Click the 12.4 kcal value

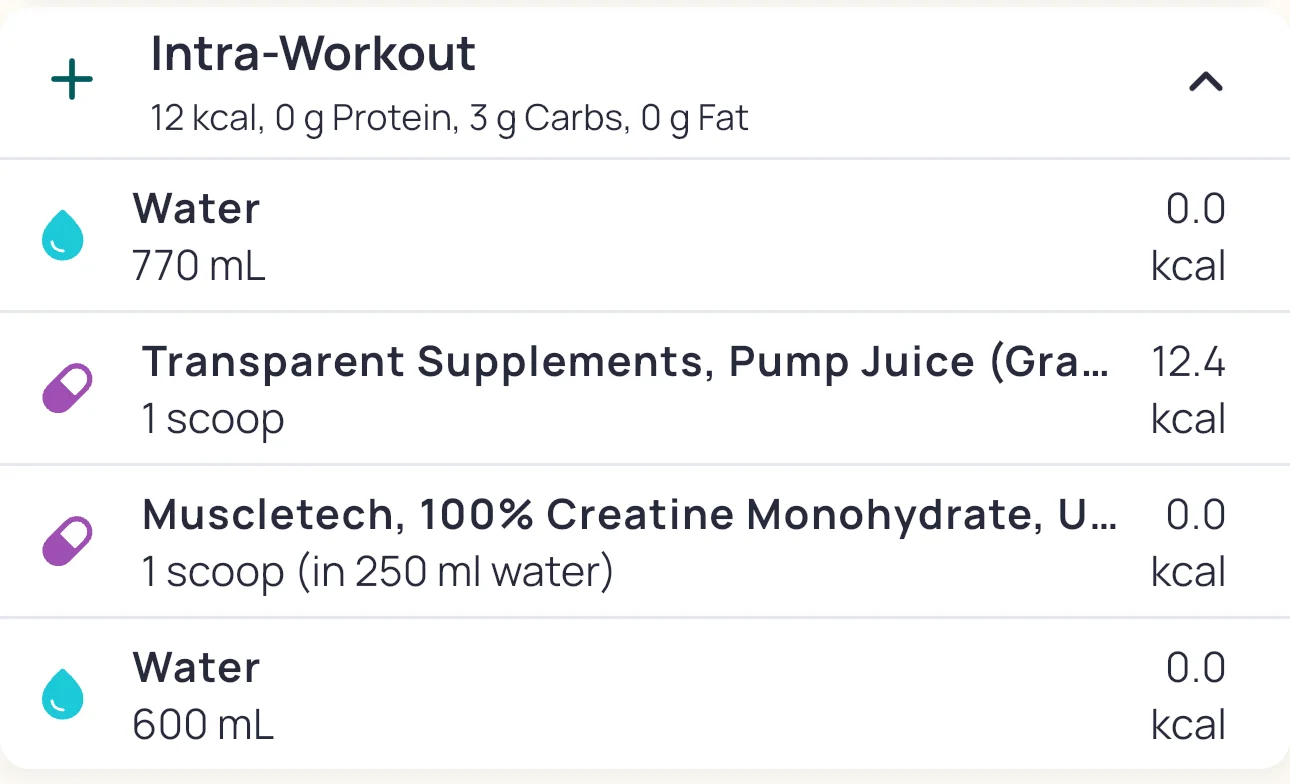[1189, 389]
